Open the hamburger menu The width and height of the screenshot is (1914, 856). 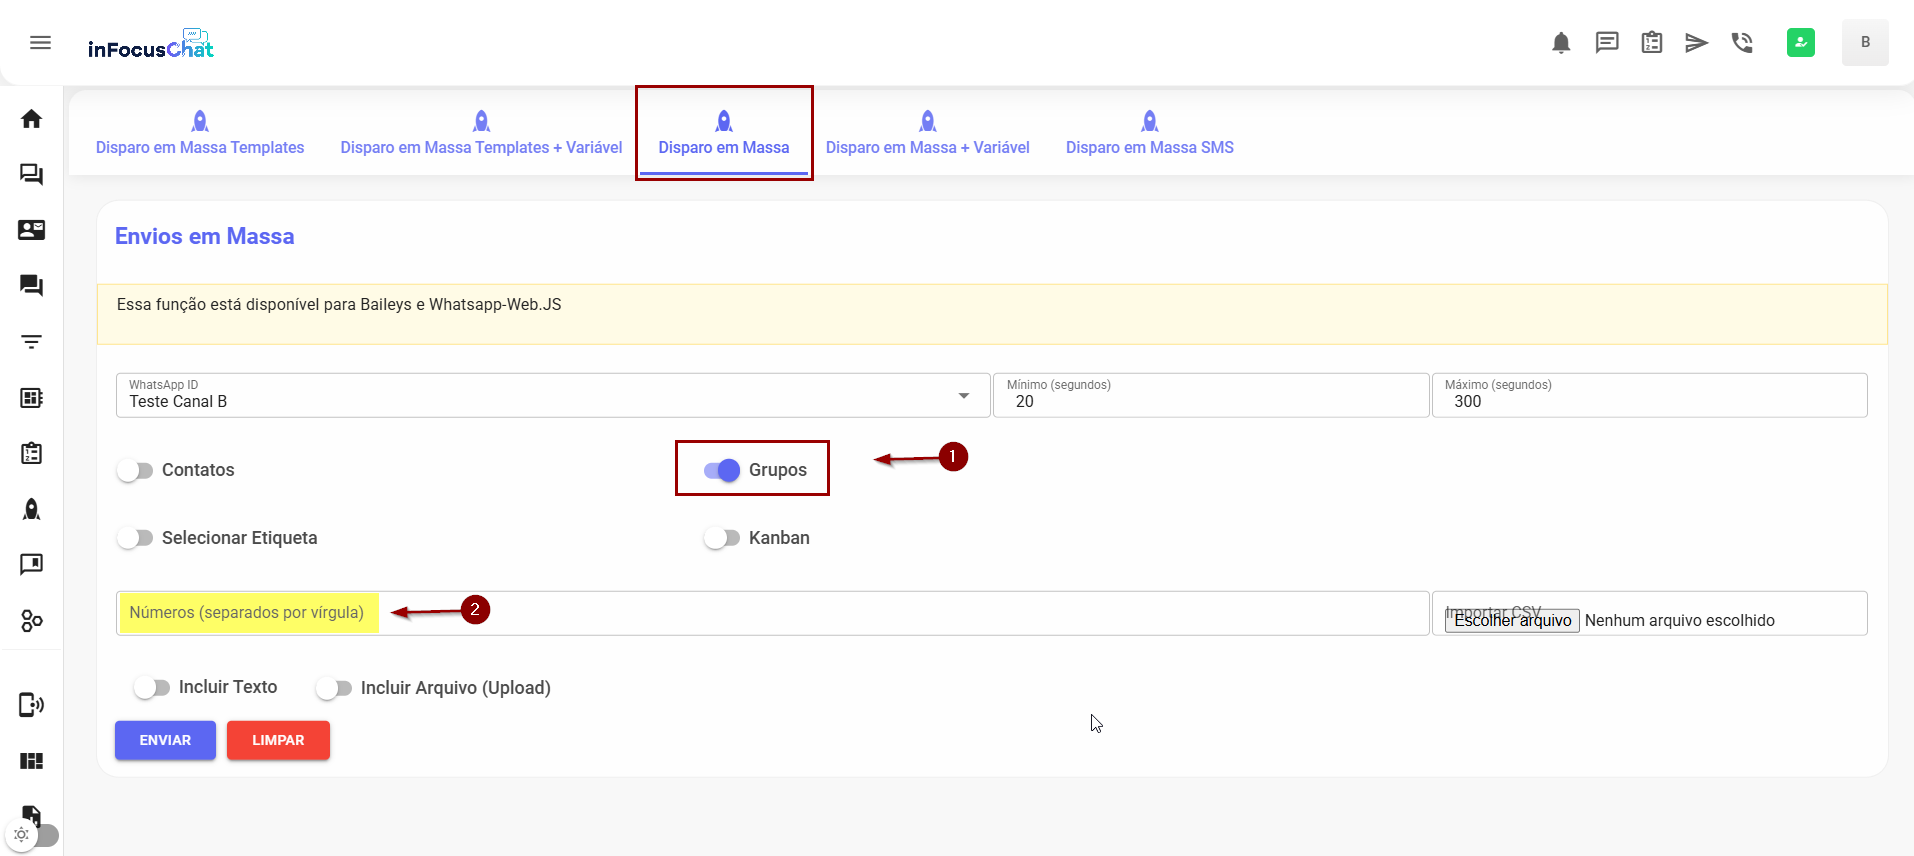point(40,42)
